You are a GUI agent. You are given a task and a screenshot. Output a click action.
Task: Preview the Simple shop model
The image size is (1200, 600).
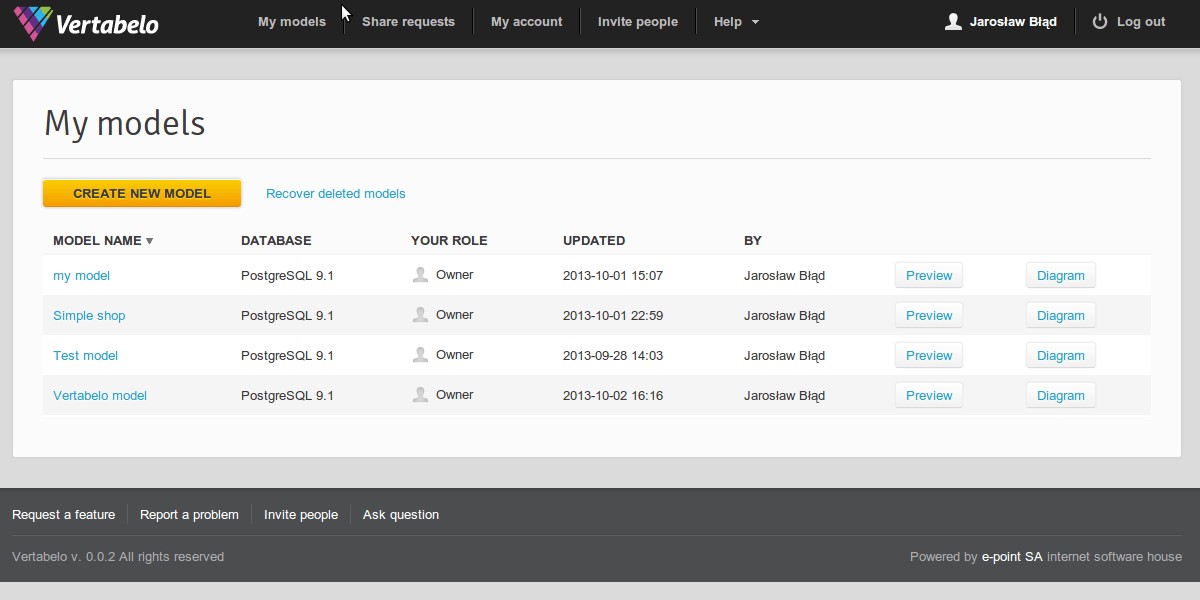click(928, 315)
